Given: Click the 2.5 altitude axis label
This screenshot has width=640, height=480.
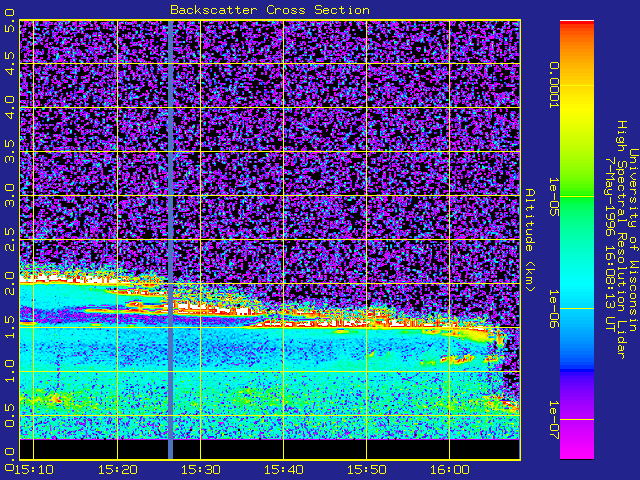Looking at the screenshot, I should [x=9, y=240].
